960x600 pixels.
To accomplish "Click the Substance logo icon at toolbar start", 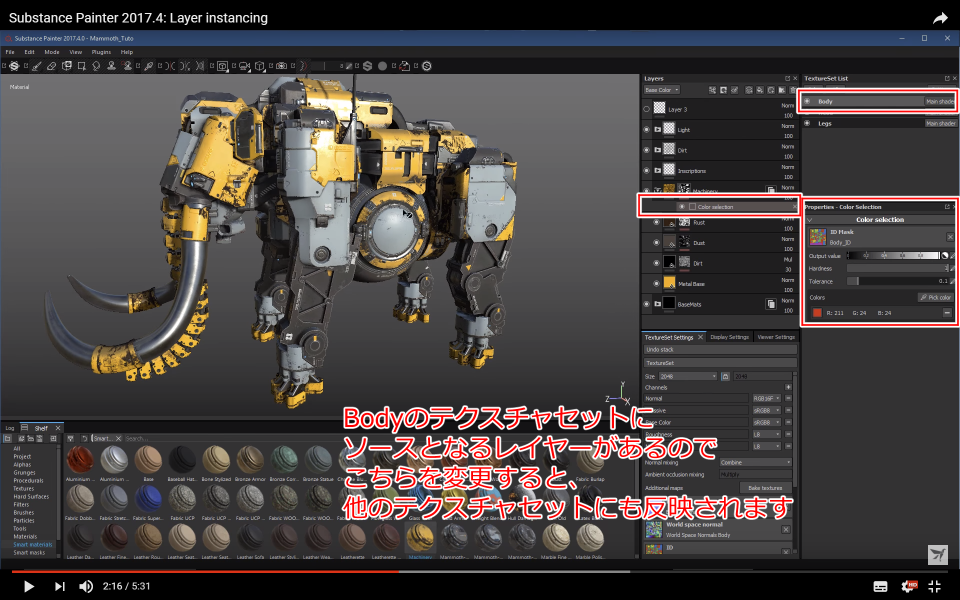I will [14, 66].
